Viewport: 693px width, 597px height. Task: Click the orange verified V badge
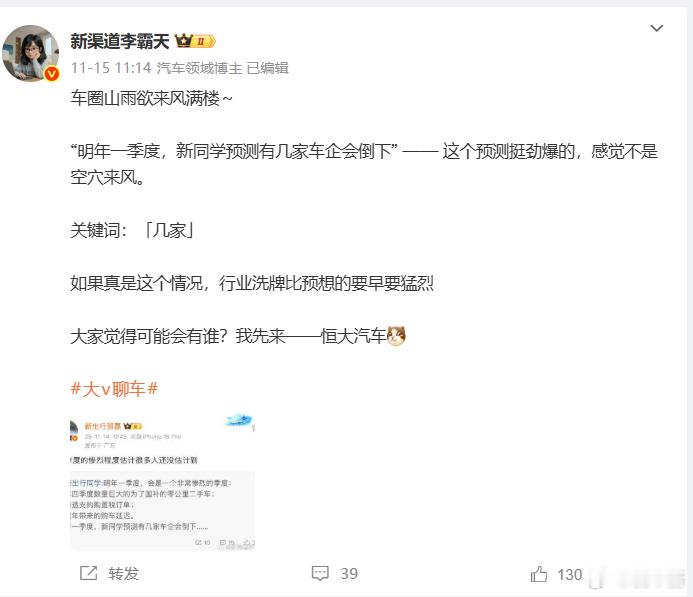(51, 73)
